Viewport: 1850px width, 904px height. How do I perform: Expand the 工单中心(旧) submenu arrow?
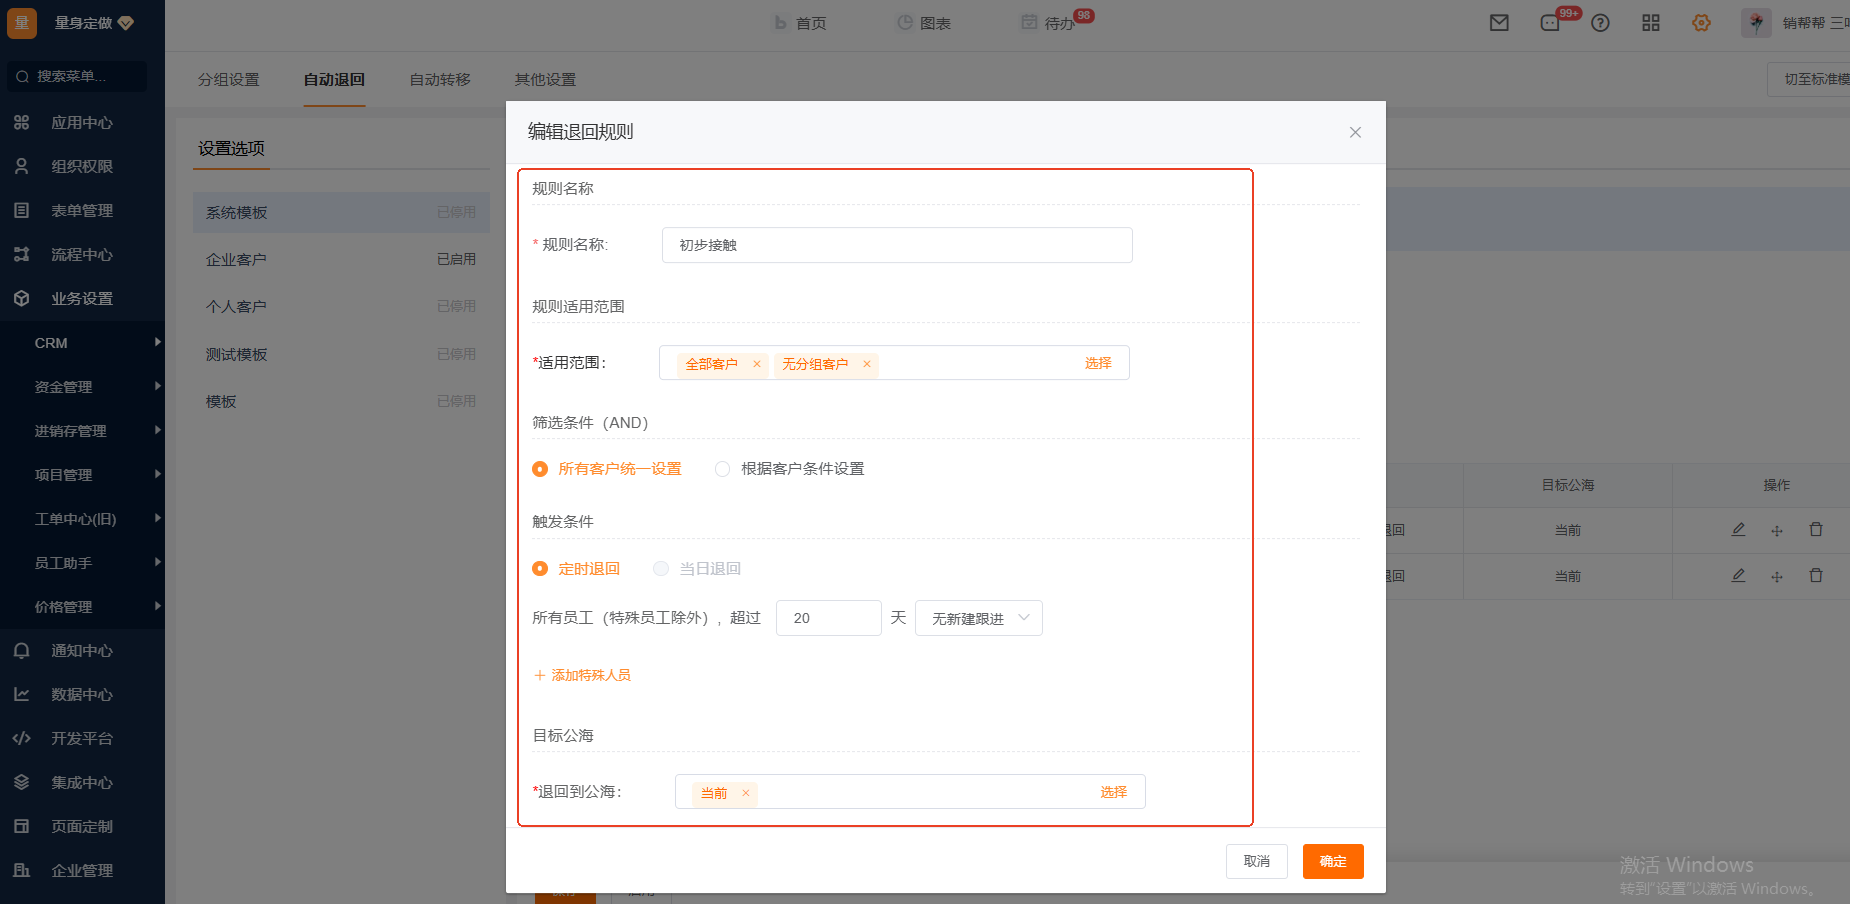click(158, 518)
